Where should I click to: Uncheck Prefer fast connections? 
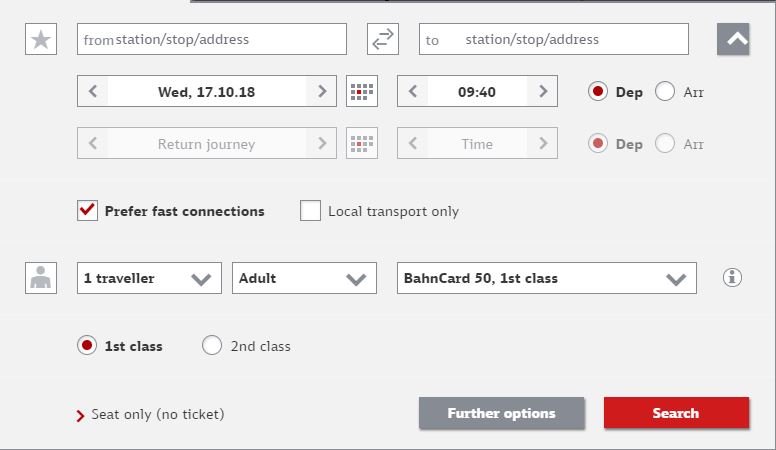click(x=88, y=210)
